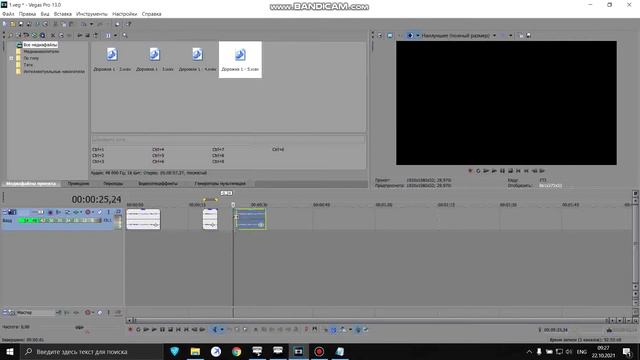Click the horizontal timeline scrollbar
The width and height of the screenshot is (640, 360).
370,320
